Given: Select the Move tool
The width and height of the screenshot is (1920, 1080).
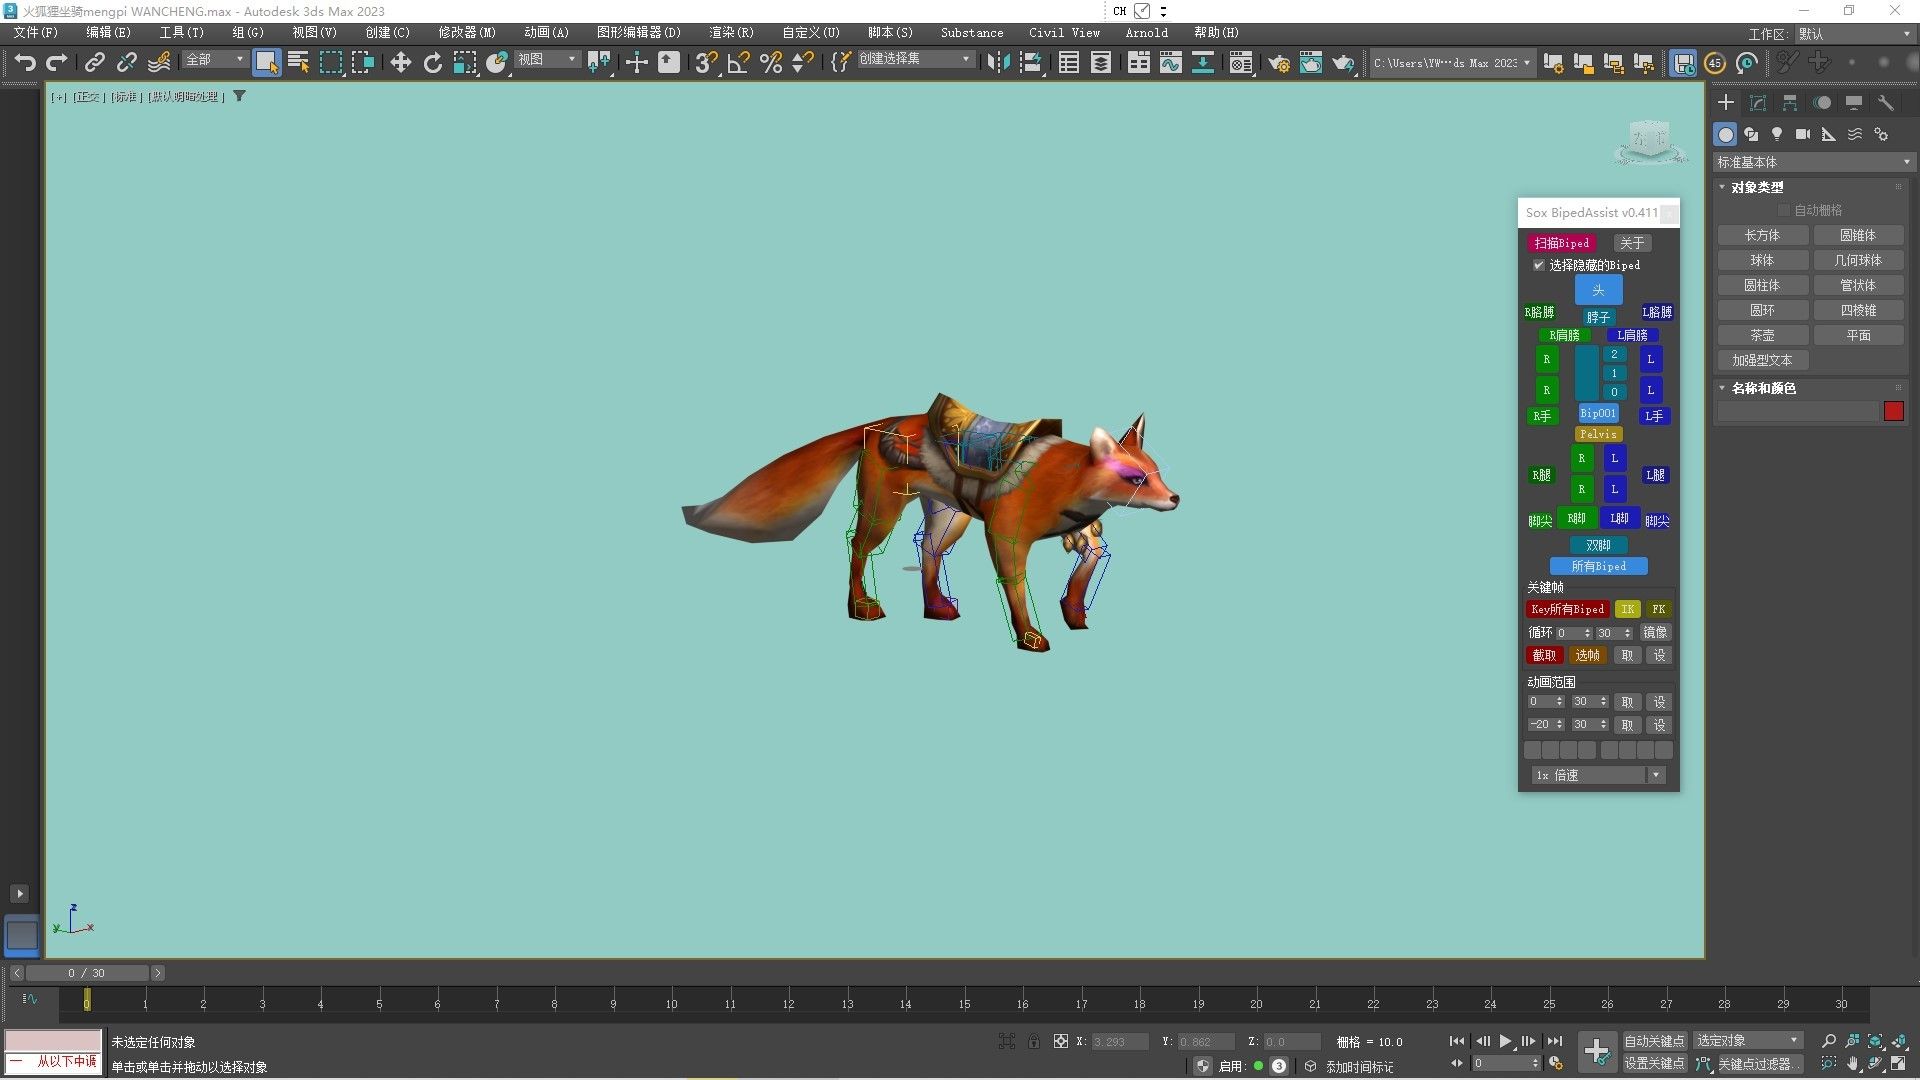Looking at the screenshot, I should pyautogui.click(x=400, y=62).
